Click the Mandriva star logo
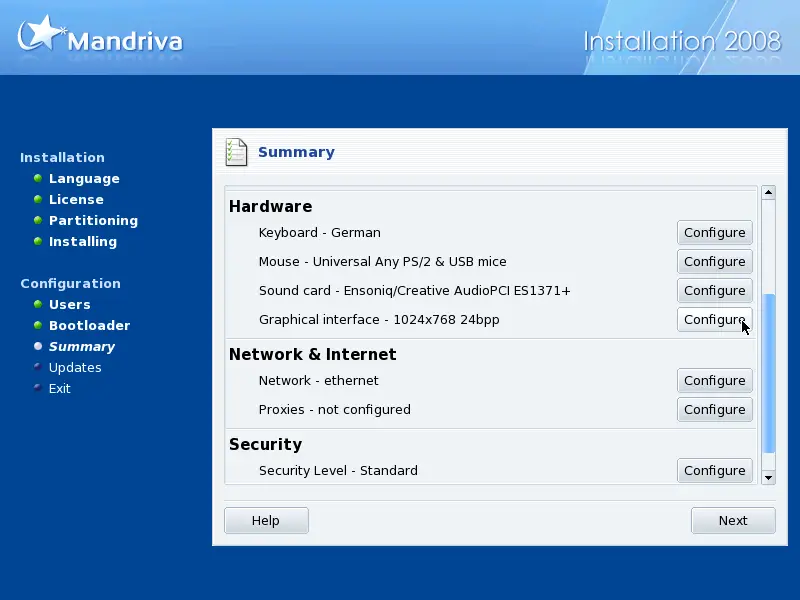Image resolution: width=800 pixels, height=600 pixels. pos(41,34)
